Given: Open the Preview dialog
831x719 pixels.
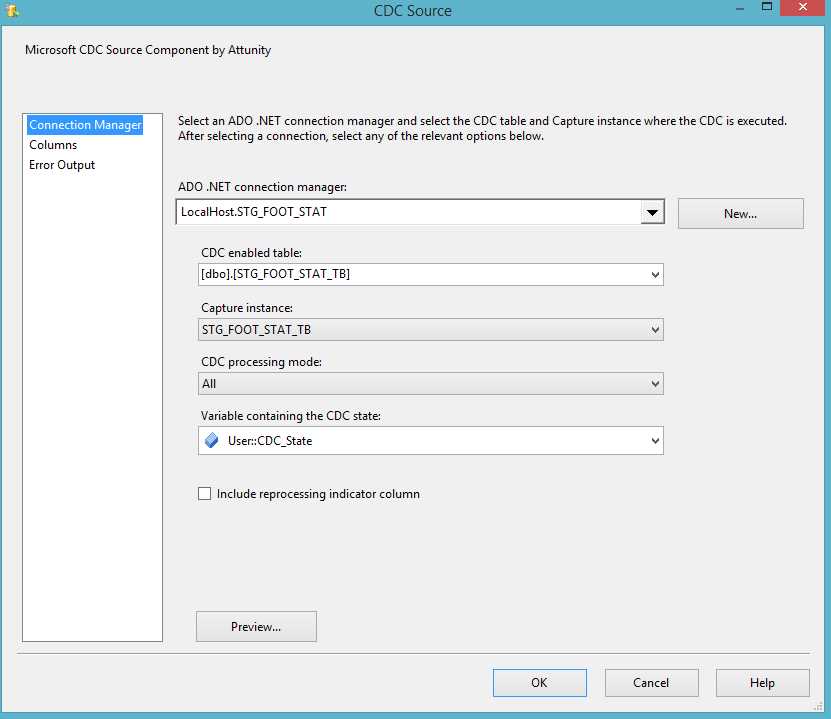Looking at the screenshot, I should coord(256,626).
